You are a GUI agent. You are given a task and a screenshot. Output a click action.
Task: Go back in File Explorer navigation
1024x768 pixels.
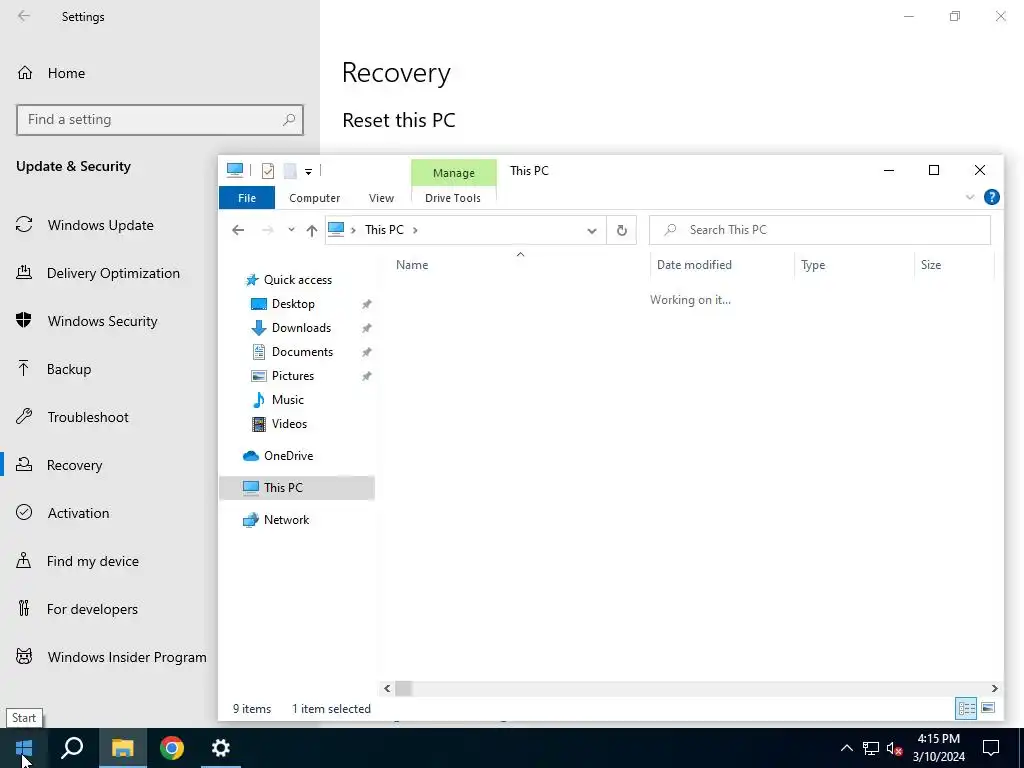point(238,230)
